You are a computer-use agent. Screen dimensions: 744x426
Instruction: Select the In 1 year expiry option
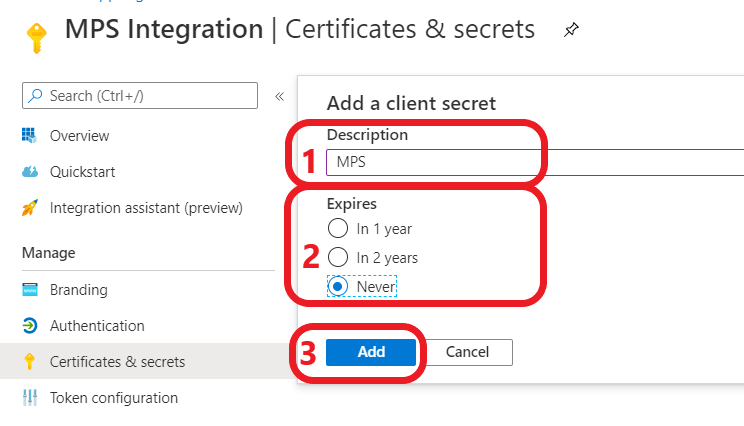(x=338, y=228)
